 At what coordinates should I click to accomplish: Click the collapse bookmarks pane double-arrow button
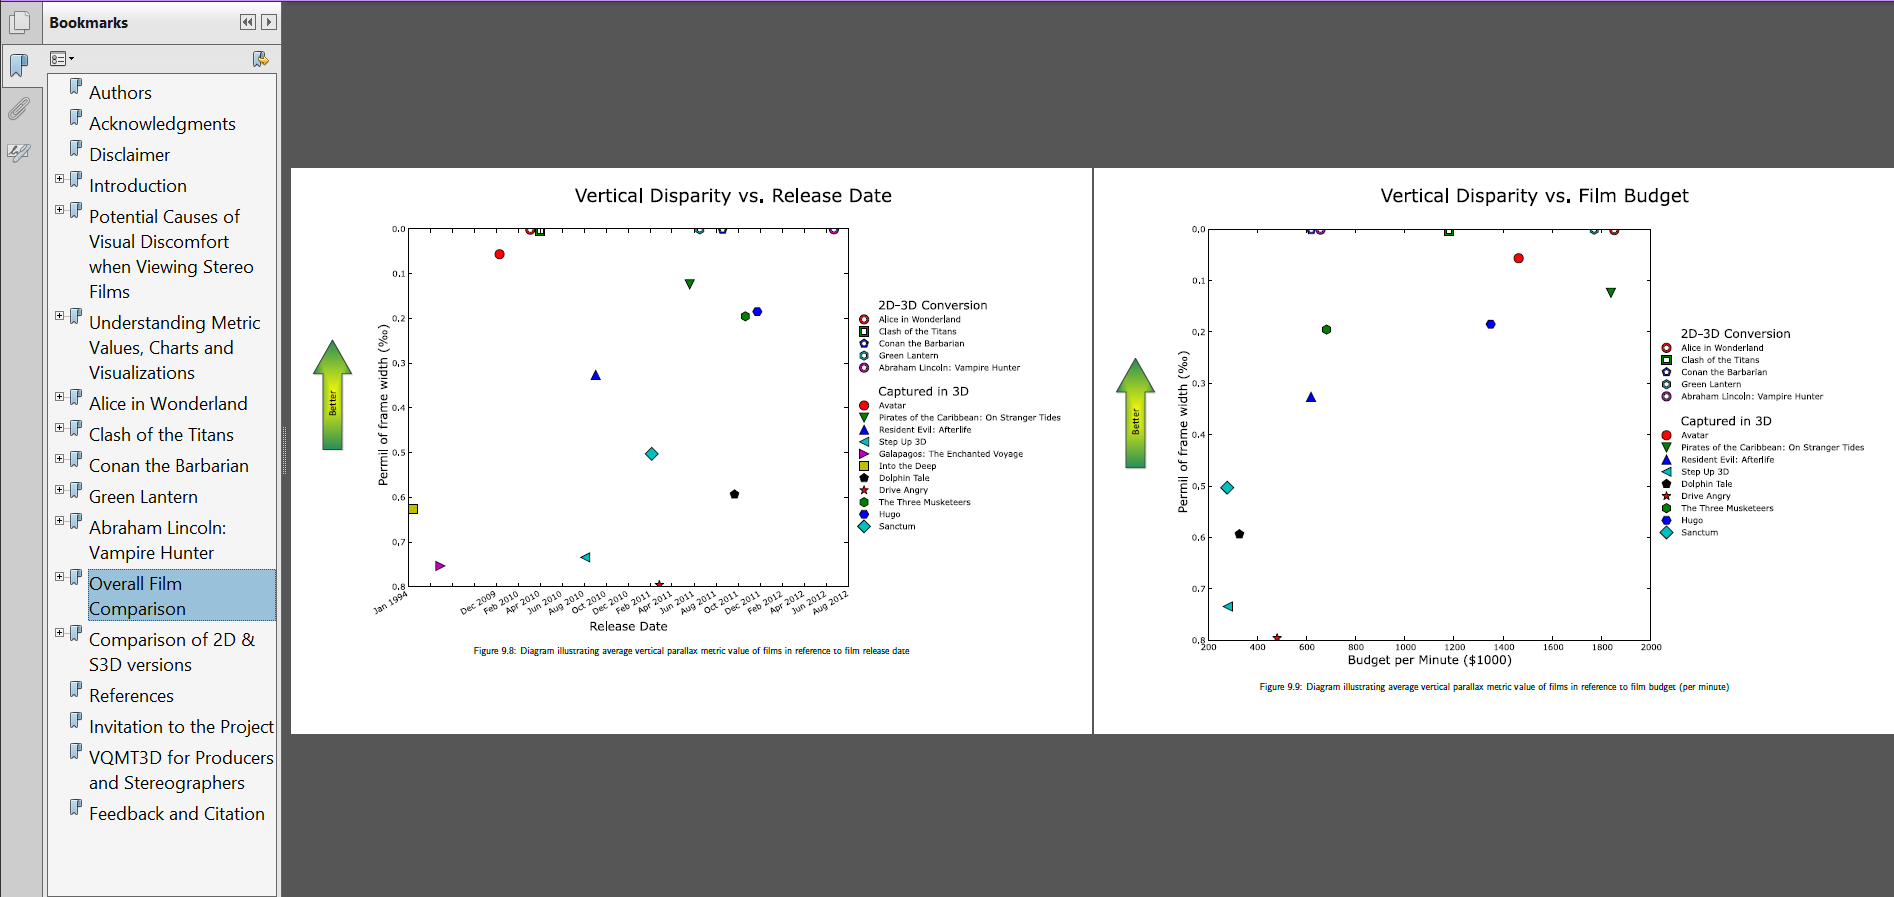[x=248, y=22]
